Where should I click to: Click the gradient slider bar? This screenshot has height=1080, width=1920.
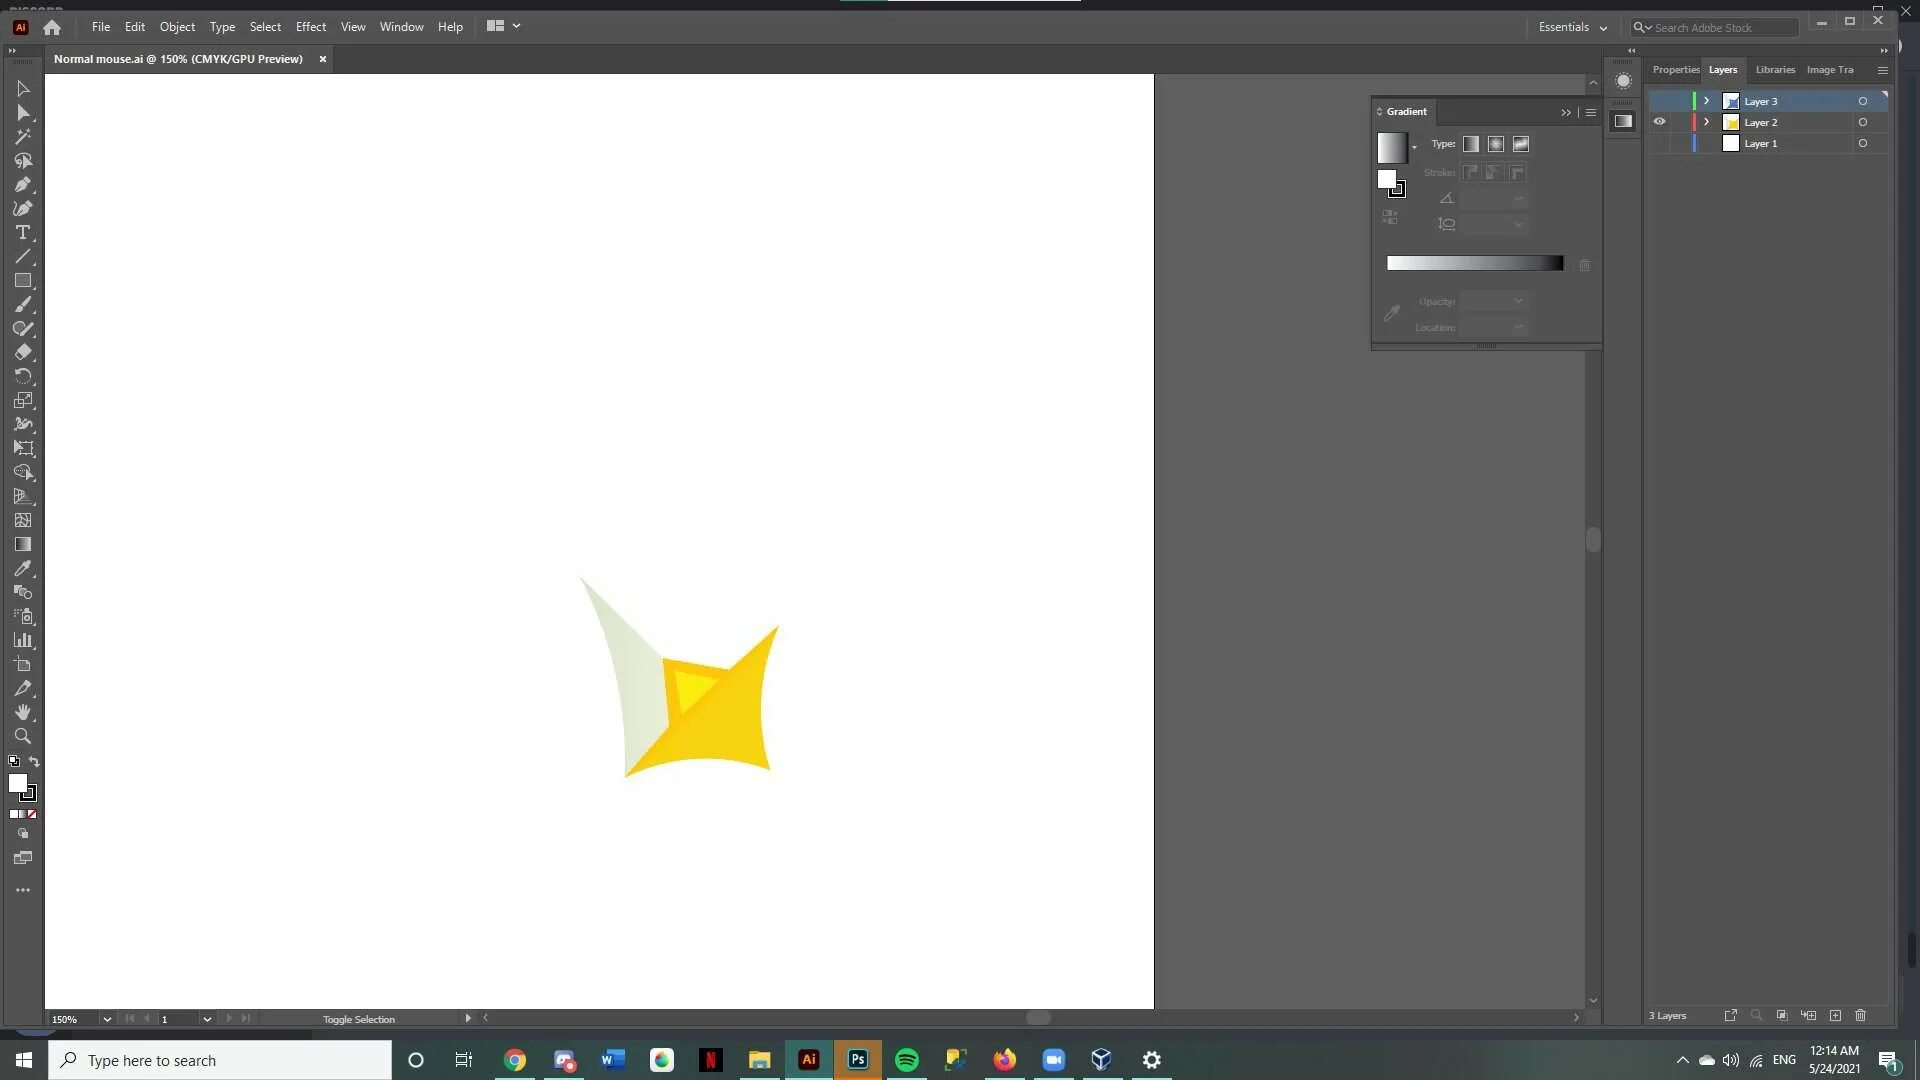tap(1474, 263)
